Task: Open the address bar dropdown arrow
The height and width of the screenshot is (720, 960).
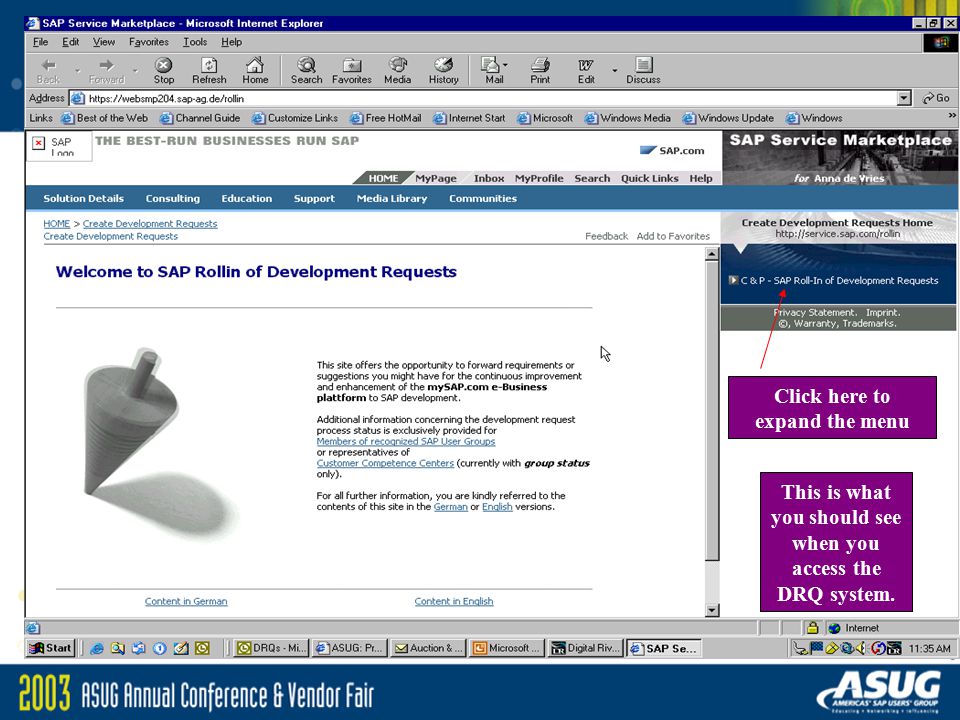Action: click(904, 98)
